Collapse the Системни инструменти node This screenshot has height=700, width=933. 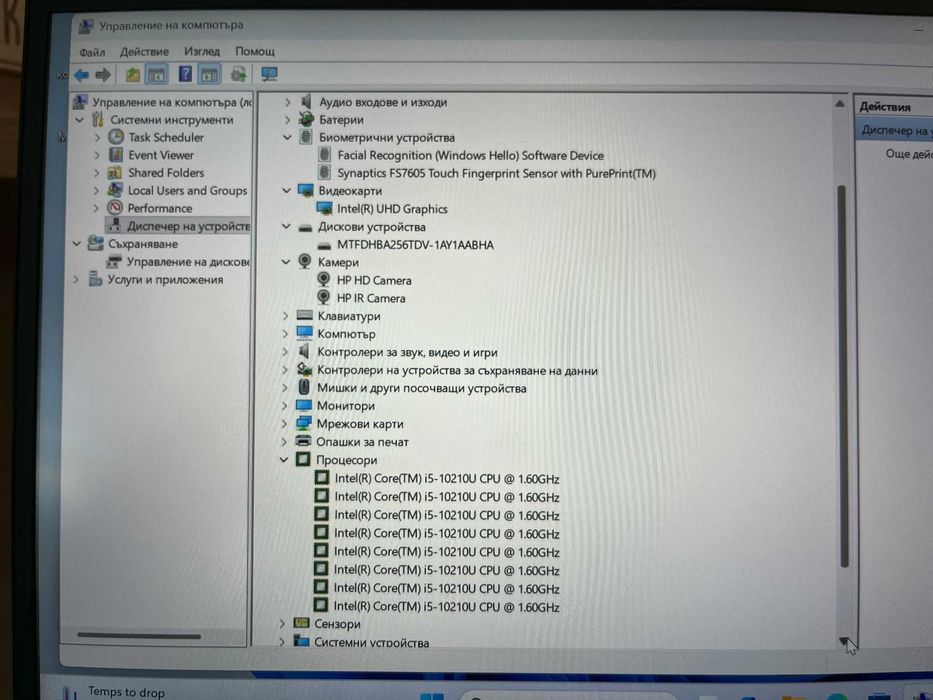click(79, 120)
